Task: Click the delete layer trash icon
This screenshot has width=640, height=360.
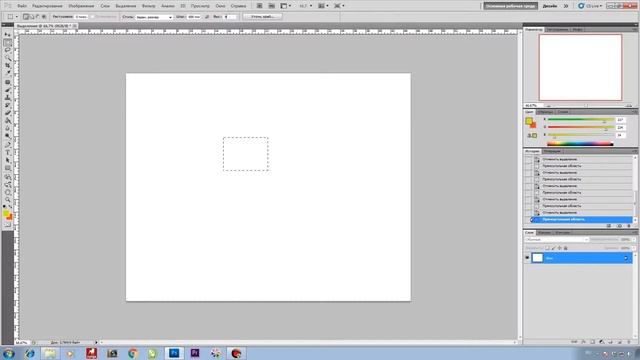Action: (629, 342)
